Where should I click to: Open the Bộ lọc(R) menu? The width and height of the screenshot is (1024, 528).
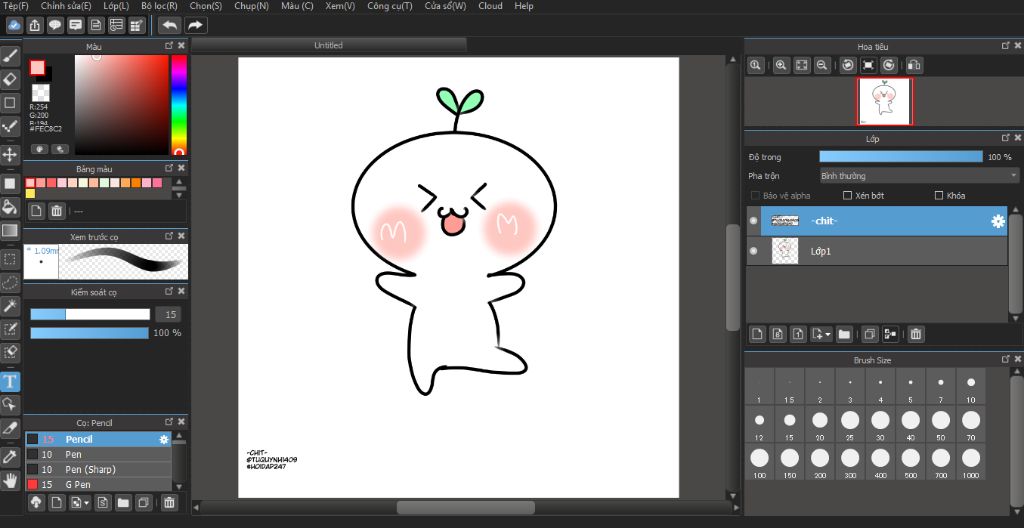pyautogui.click(x=159, y=6)
